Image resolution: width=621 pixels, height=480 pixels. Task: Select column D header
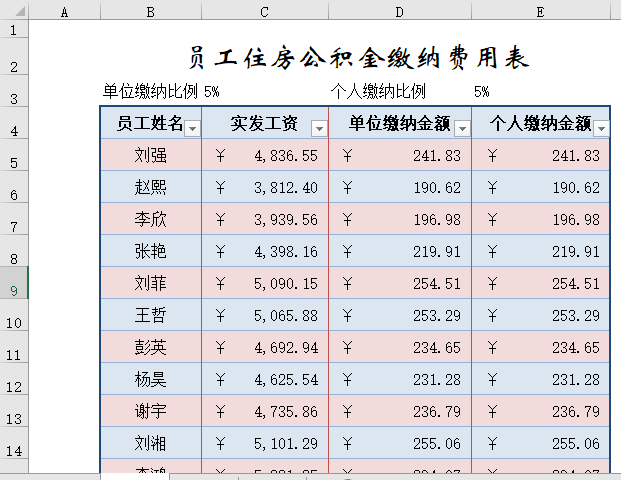[x=399, y=11]
